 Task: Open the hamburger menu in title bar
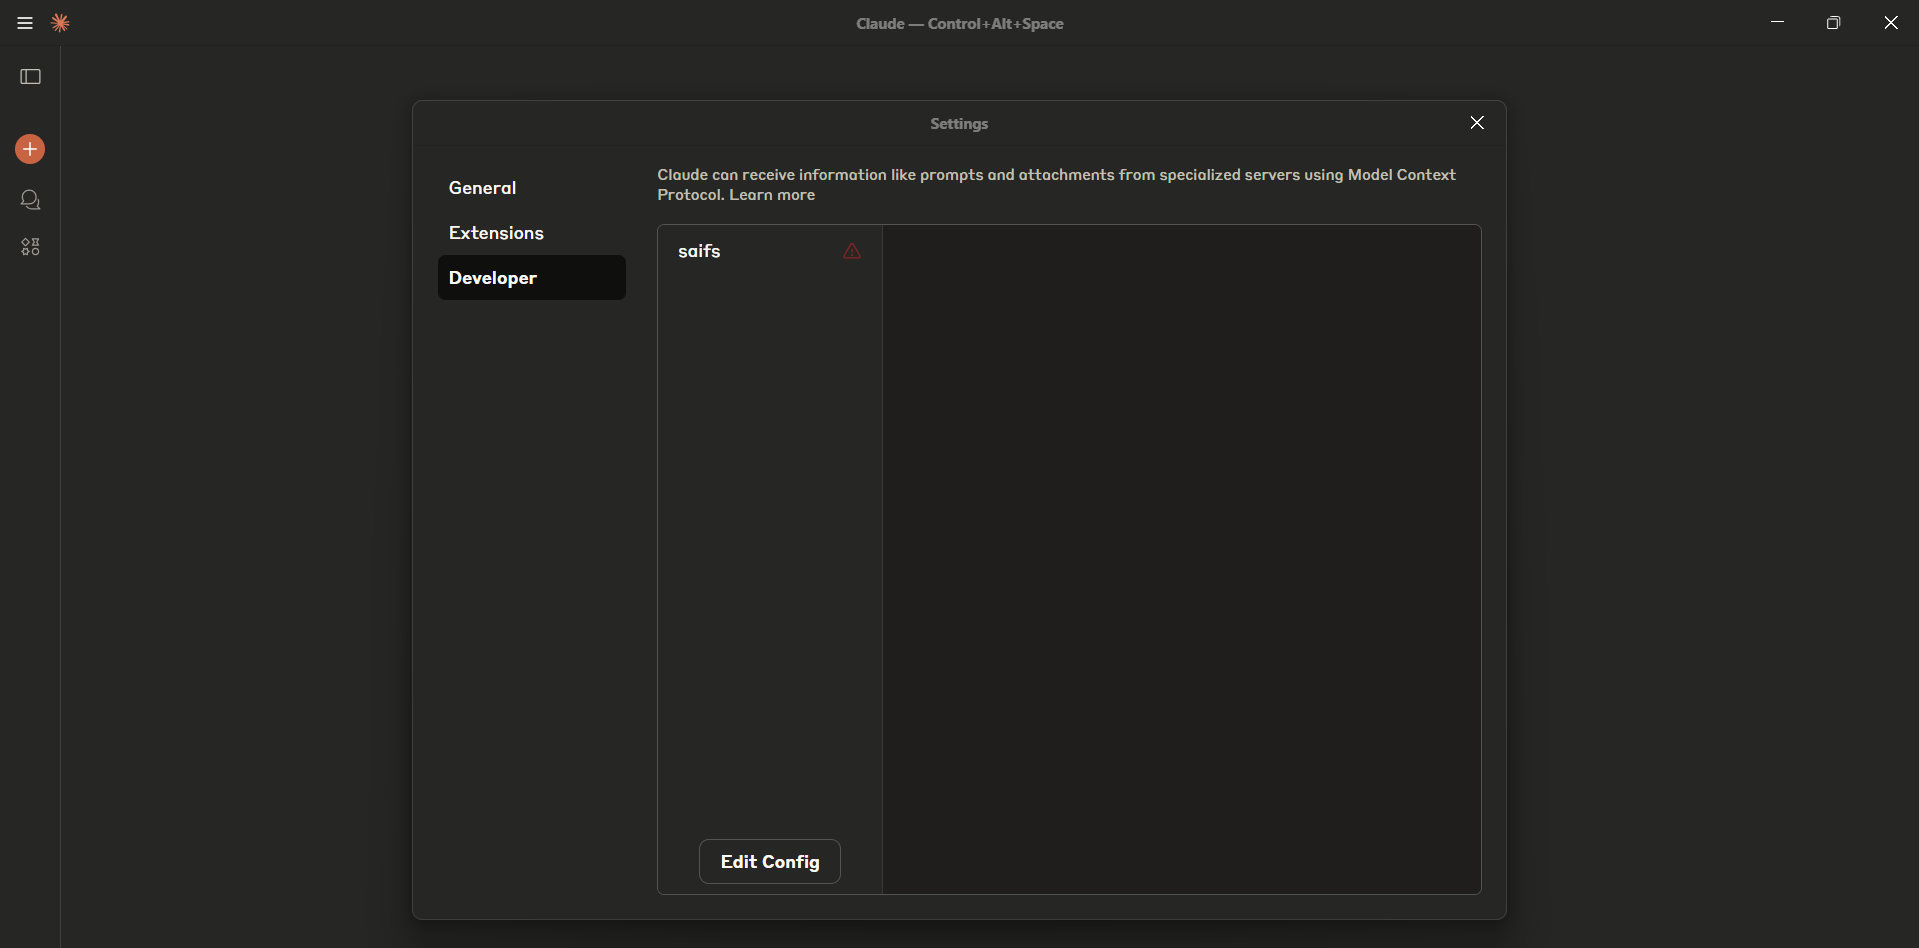[25, 23]
